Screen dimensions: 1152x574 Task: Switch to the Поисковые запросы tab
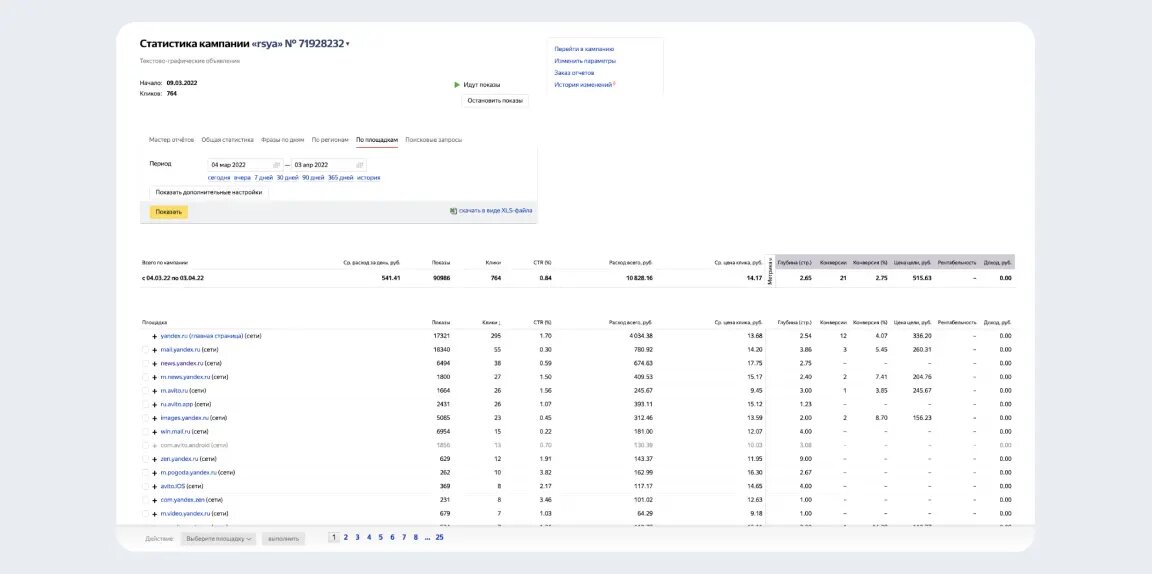pos(433,140)
